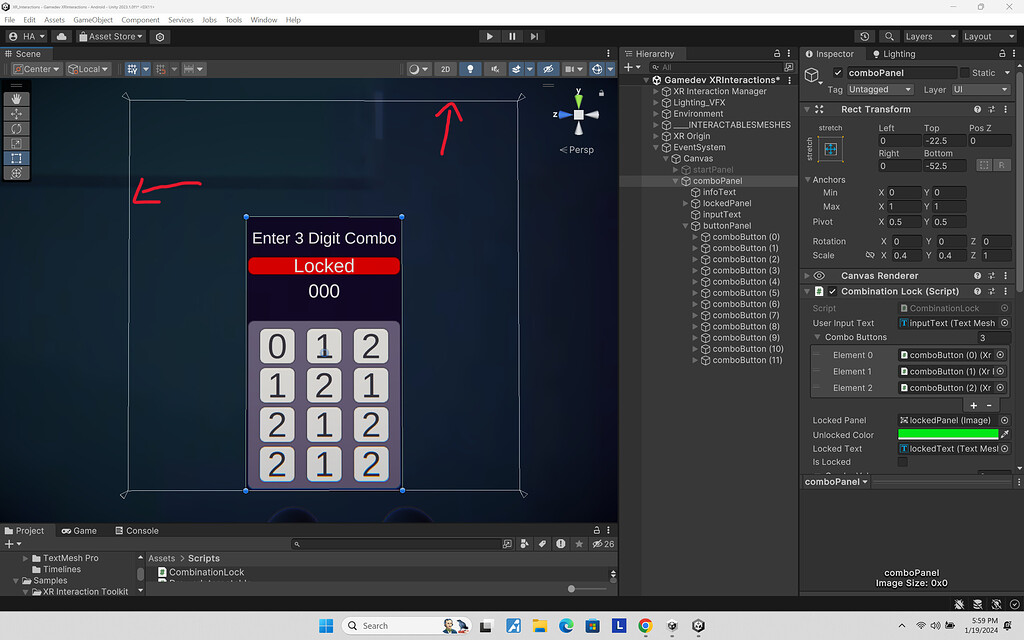Click the Pause button

pyautogui.click(x=511, y=36)
